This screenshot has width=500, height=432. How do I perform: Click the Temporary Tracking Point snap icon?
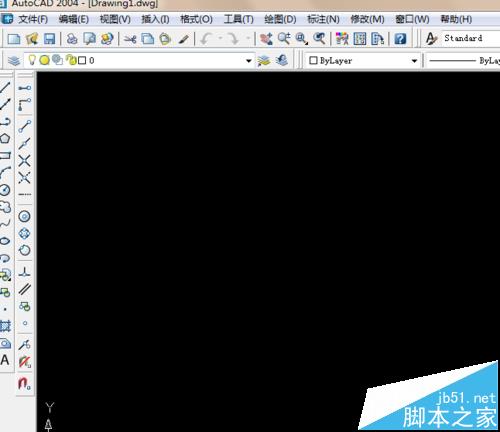pyautogui.click(x=25, y=88)
